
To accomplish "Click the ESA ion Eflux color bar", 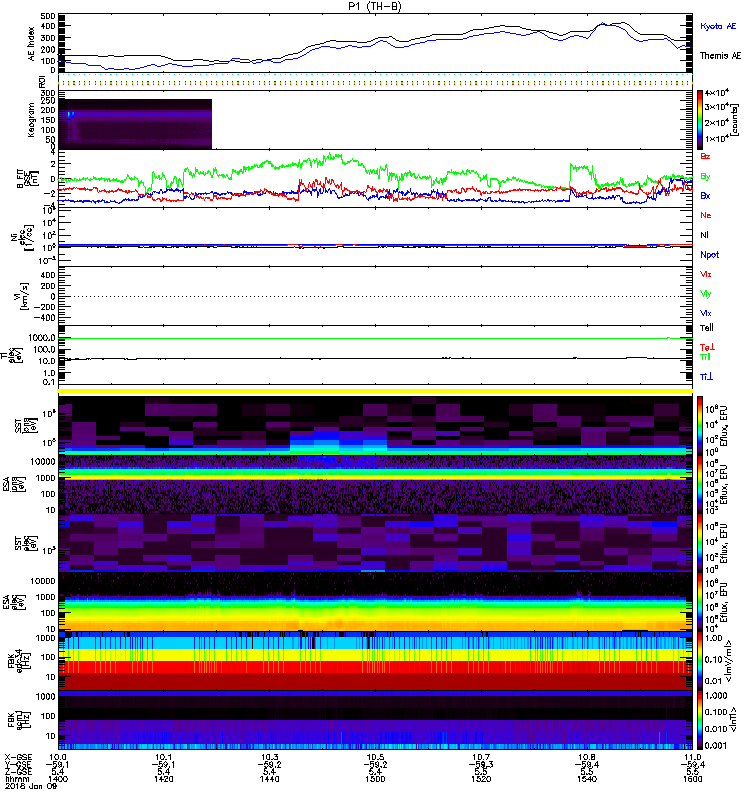I will click(x=700, y=484).
